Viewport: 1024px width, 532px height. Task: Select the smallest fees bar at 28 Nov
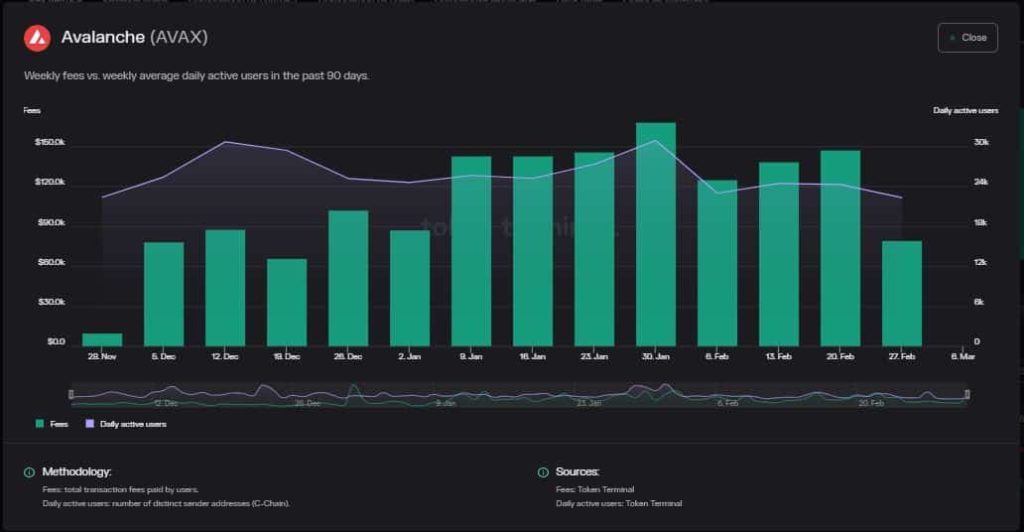(x=102, y=340)
